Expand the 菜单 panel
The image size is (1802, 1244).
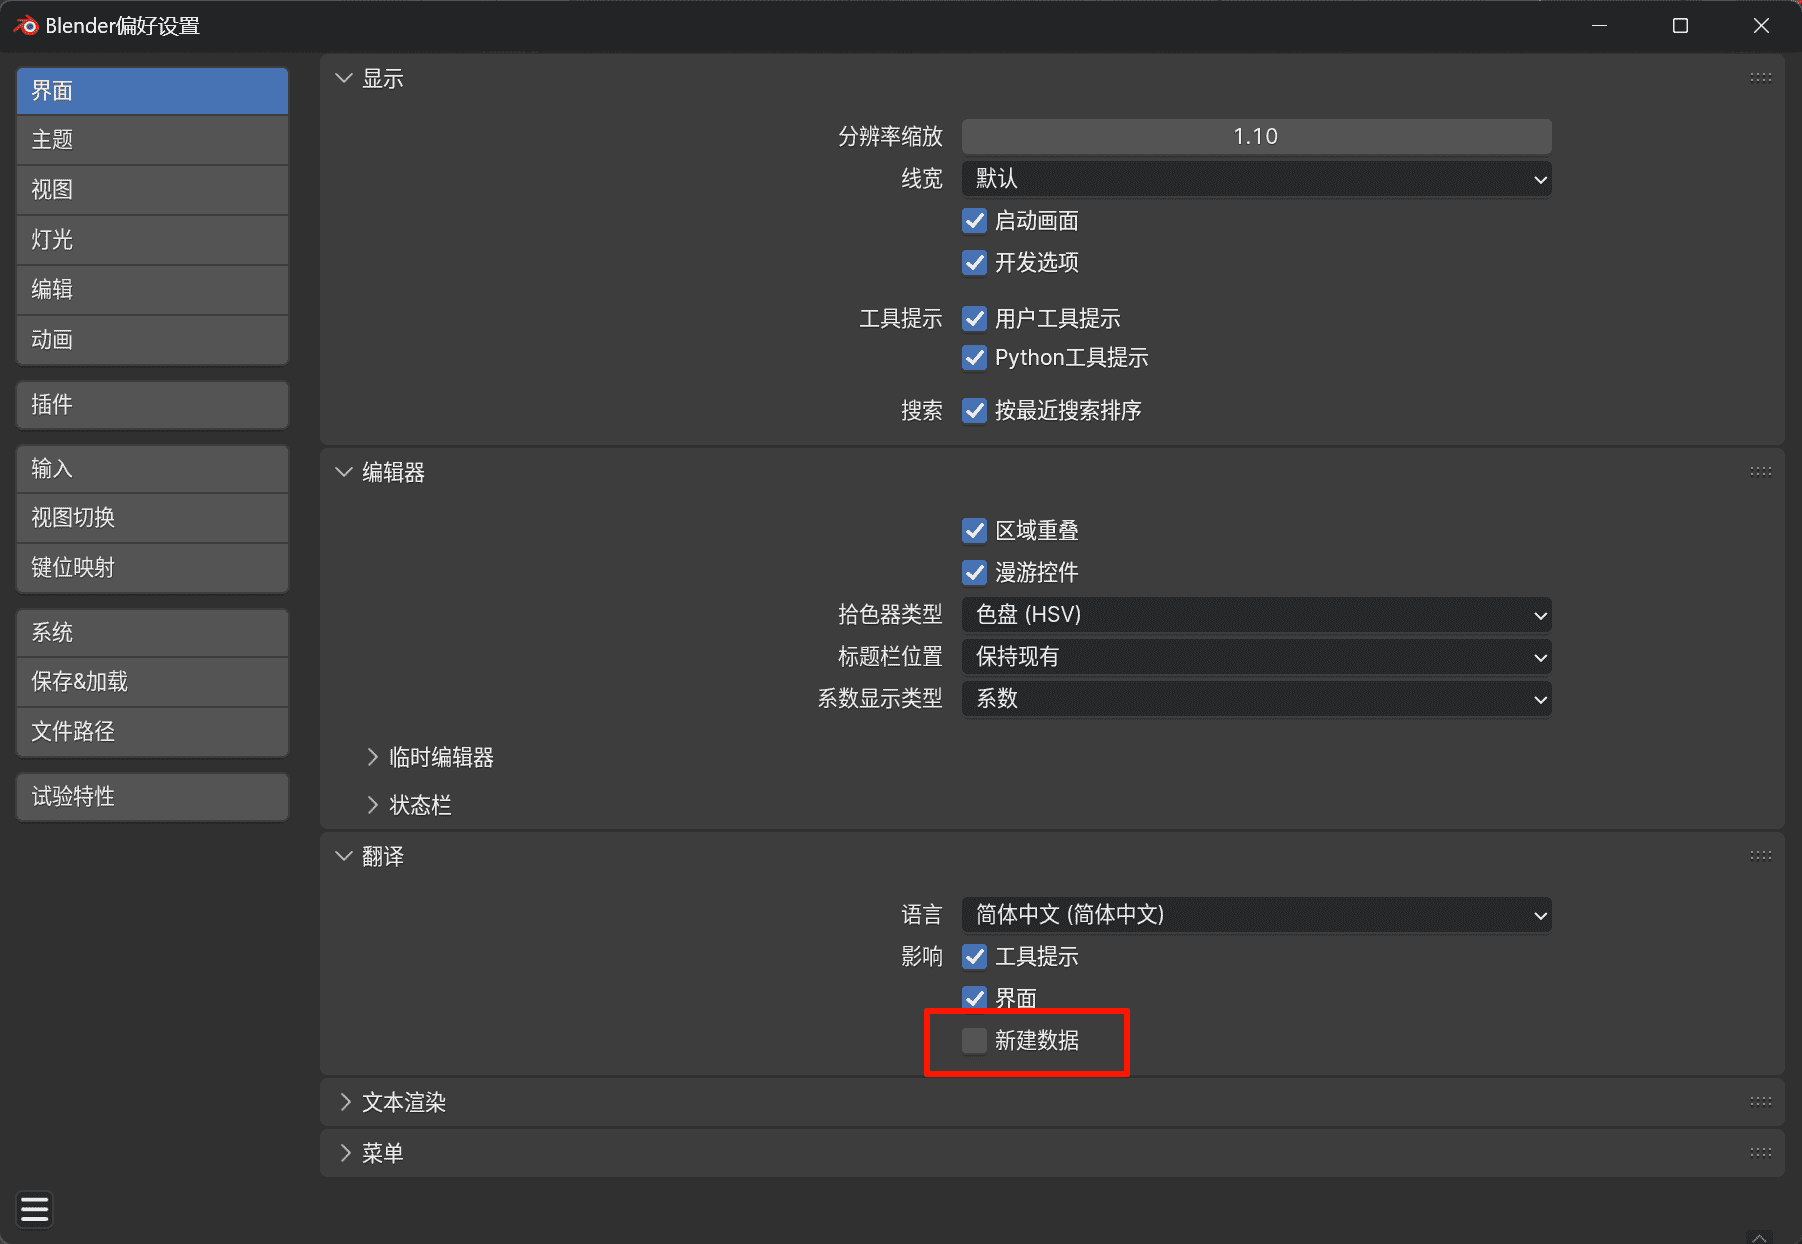click(344, 1153)
